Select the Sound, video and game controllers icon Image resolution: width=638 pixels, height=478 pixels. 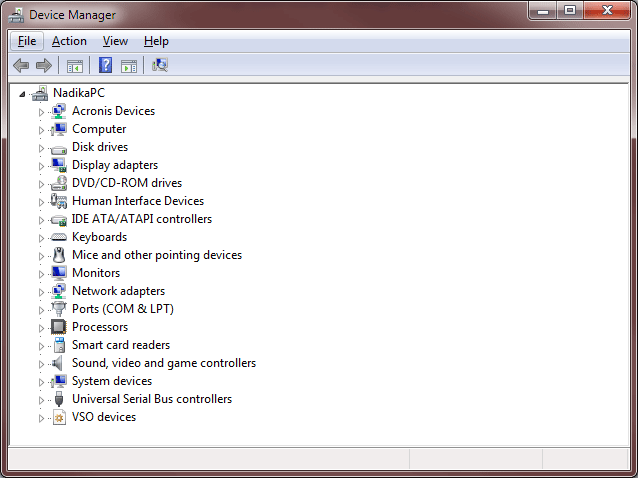[x=58, y=363]
